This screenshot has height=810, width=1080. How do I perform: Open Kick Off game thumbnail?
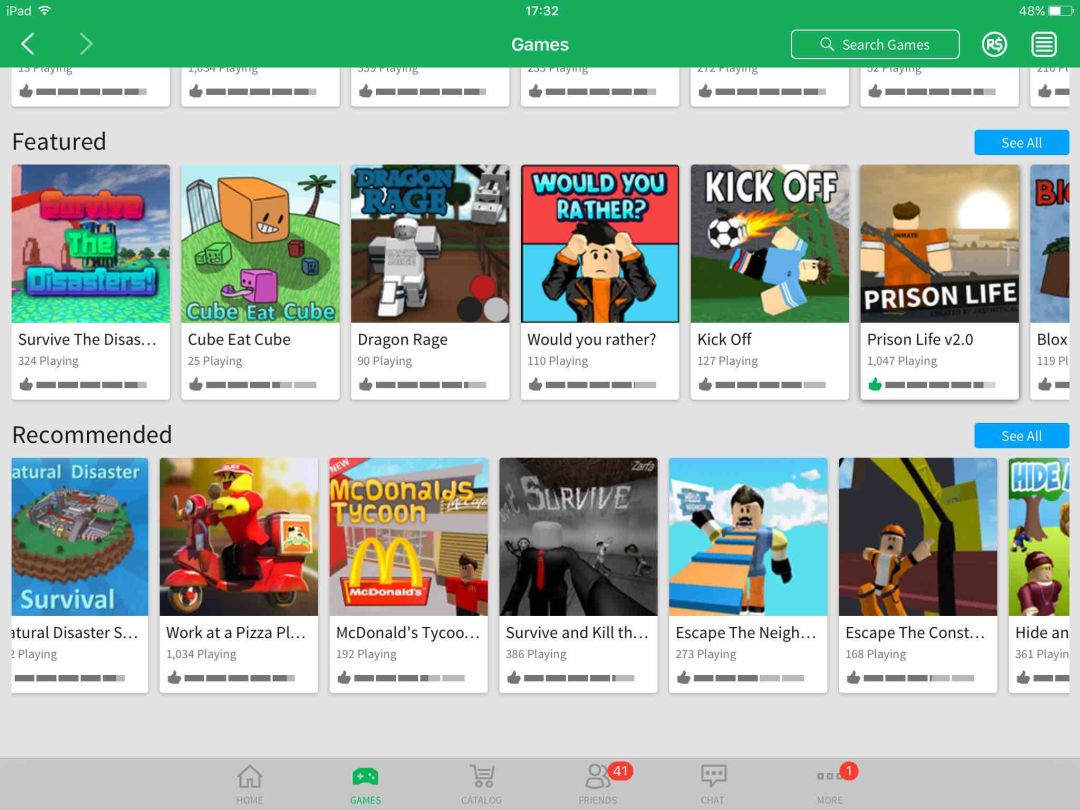point(769,243)
